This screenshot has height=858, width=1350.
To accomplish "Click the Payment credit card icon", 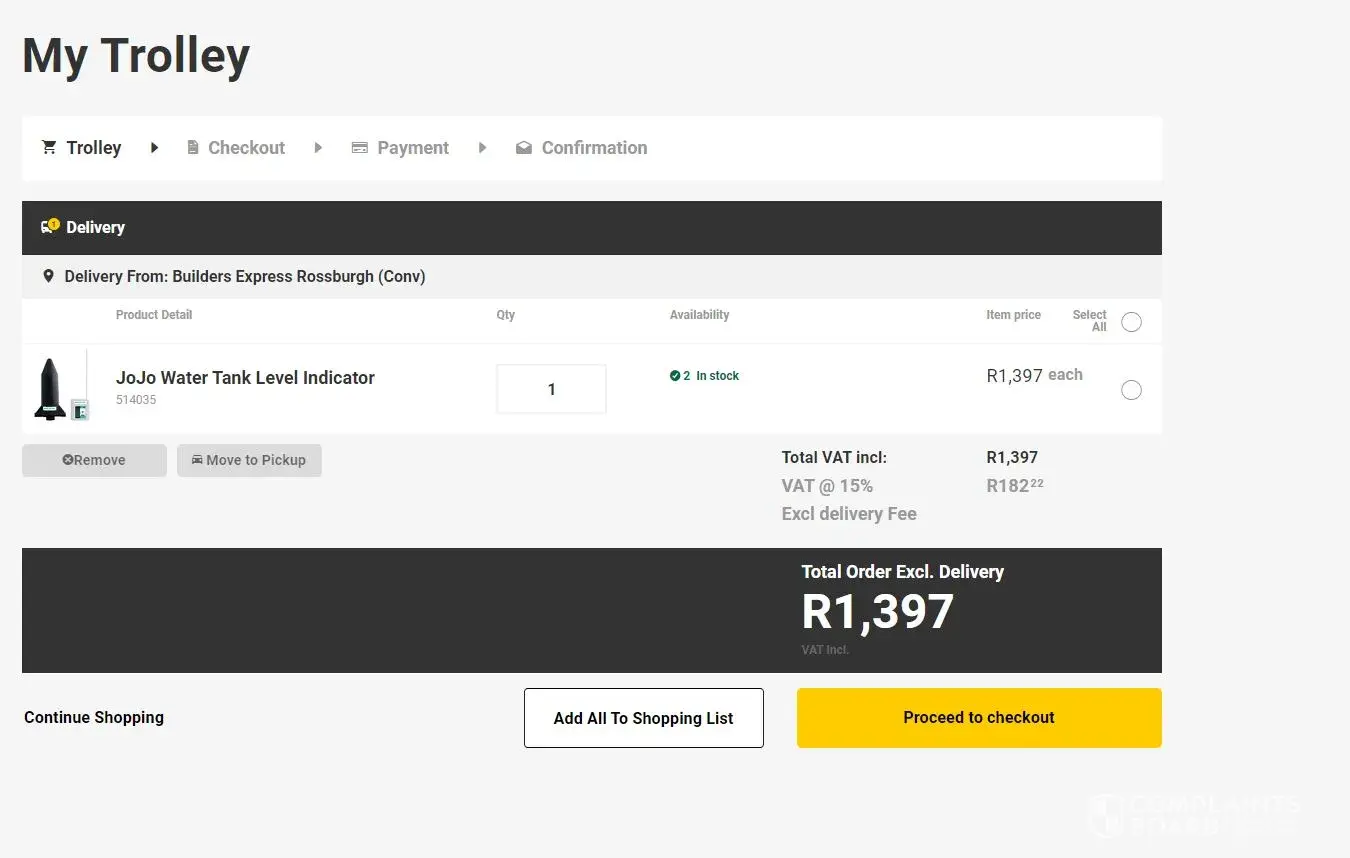I will click(360, 147).
